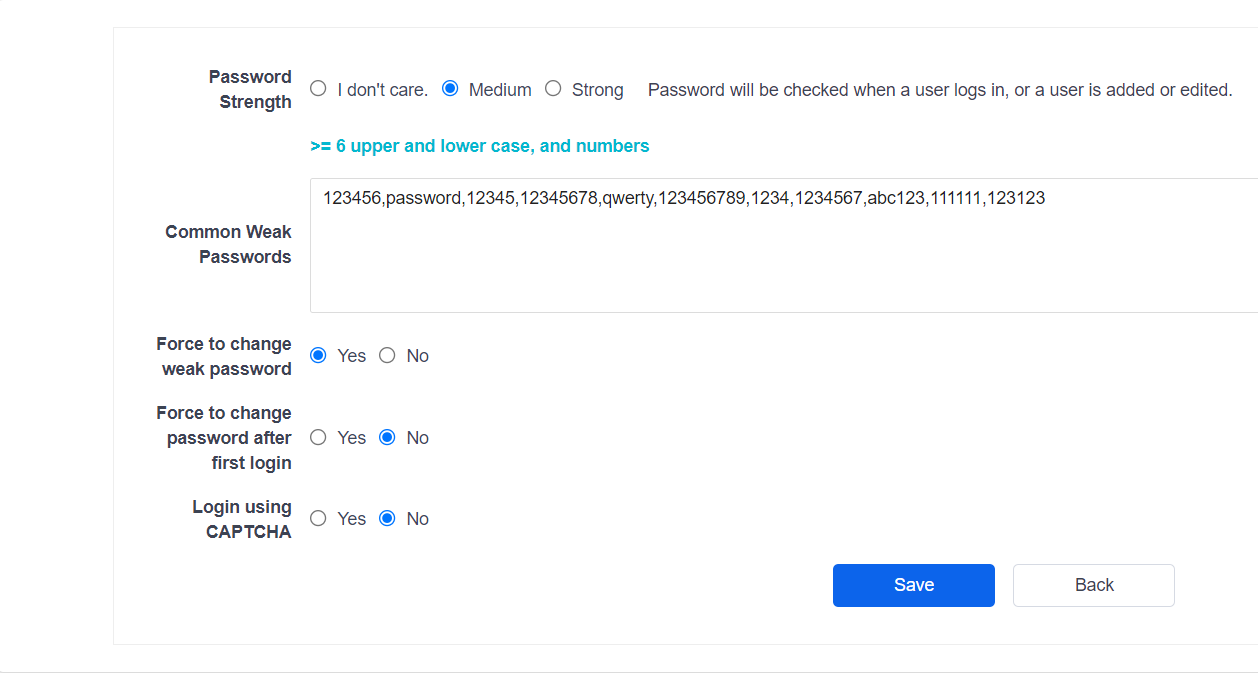Image resolution: width=1258 pixels, height=673 pixels.
Task: Click inside the Common Weak Passwords text area
Action: click(x=780, y=262)
